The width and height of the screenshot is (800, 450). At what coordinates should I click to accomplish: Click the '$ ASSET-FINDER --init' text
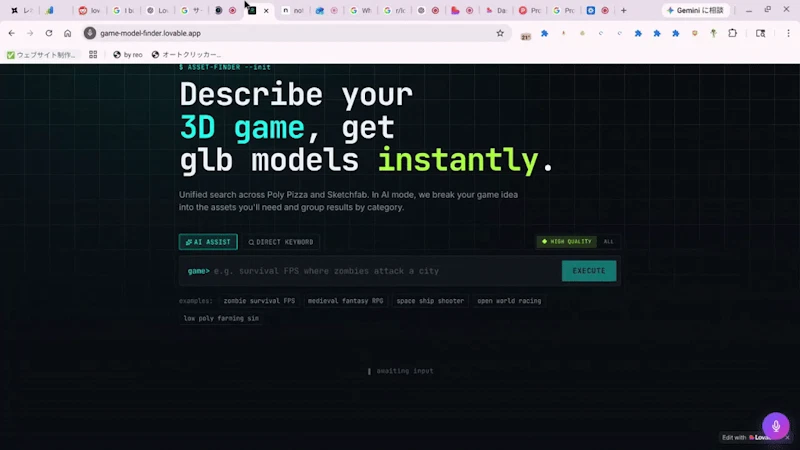pos(224,67)
